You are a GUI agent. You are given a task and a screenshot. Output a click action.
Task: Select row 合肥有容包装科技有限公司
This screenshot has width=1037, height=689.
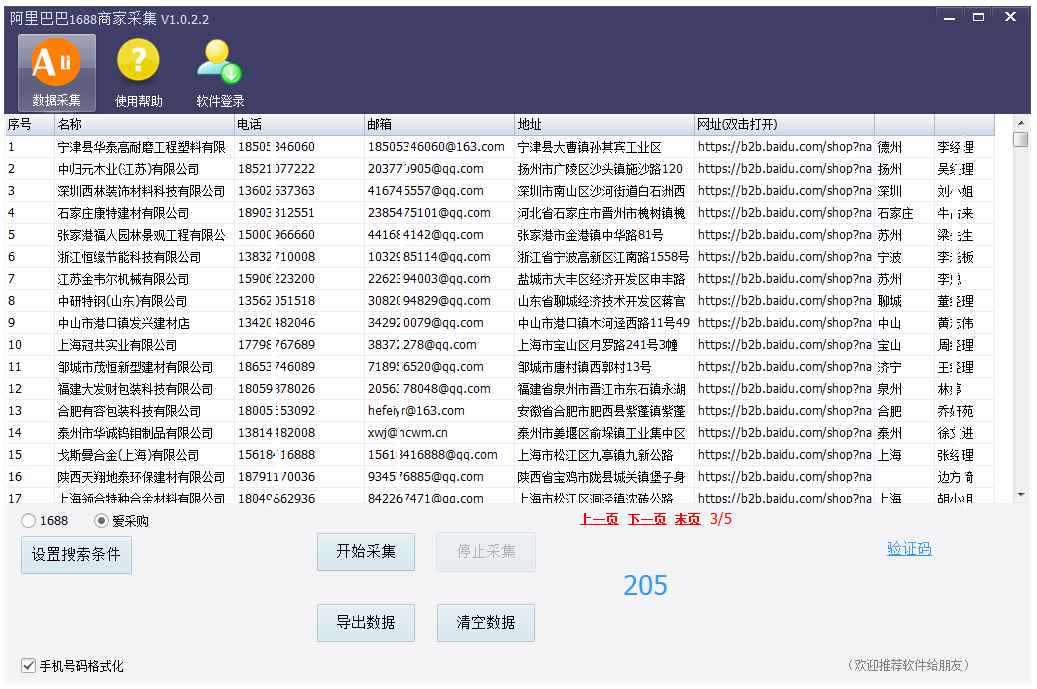point(500,411)
